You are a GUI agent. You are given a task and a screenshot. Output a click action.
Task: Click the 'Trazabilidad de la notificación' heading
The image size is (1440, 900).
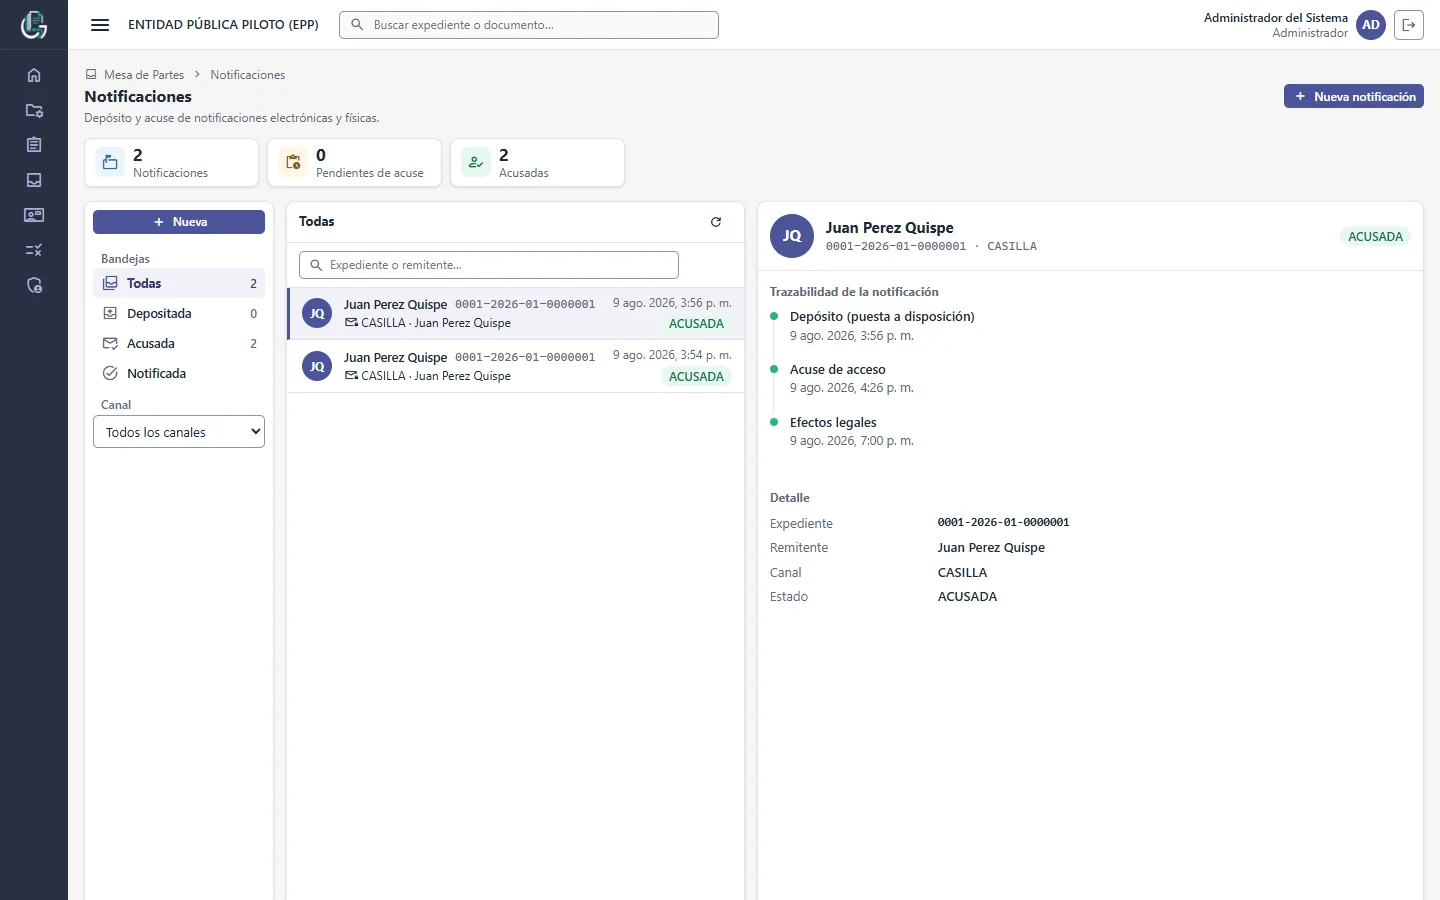click(x=854, y=292)
